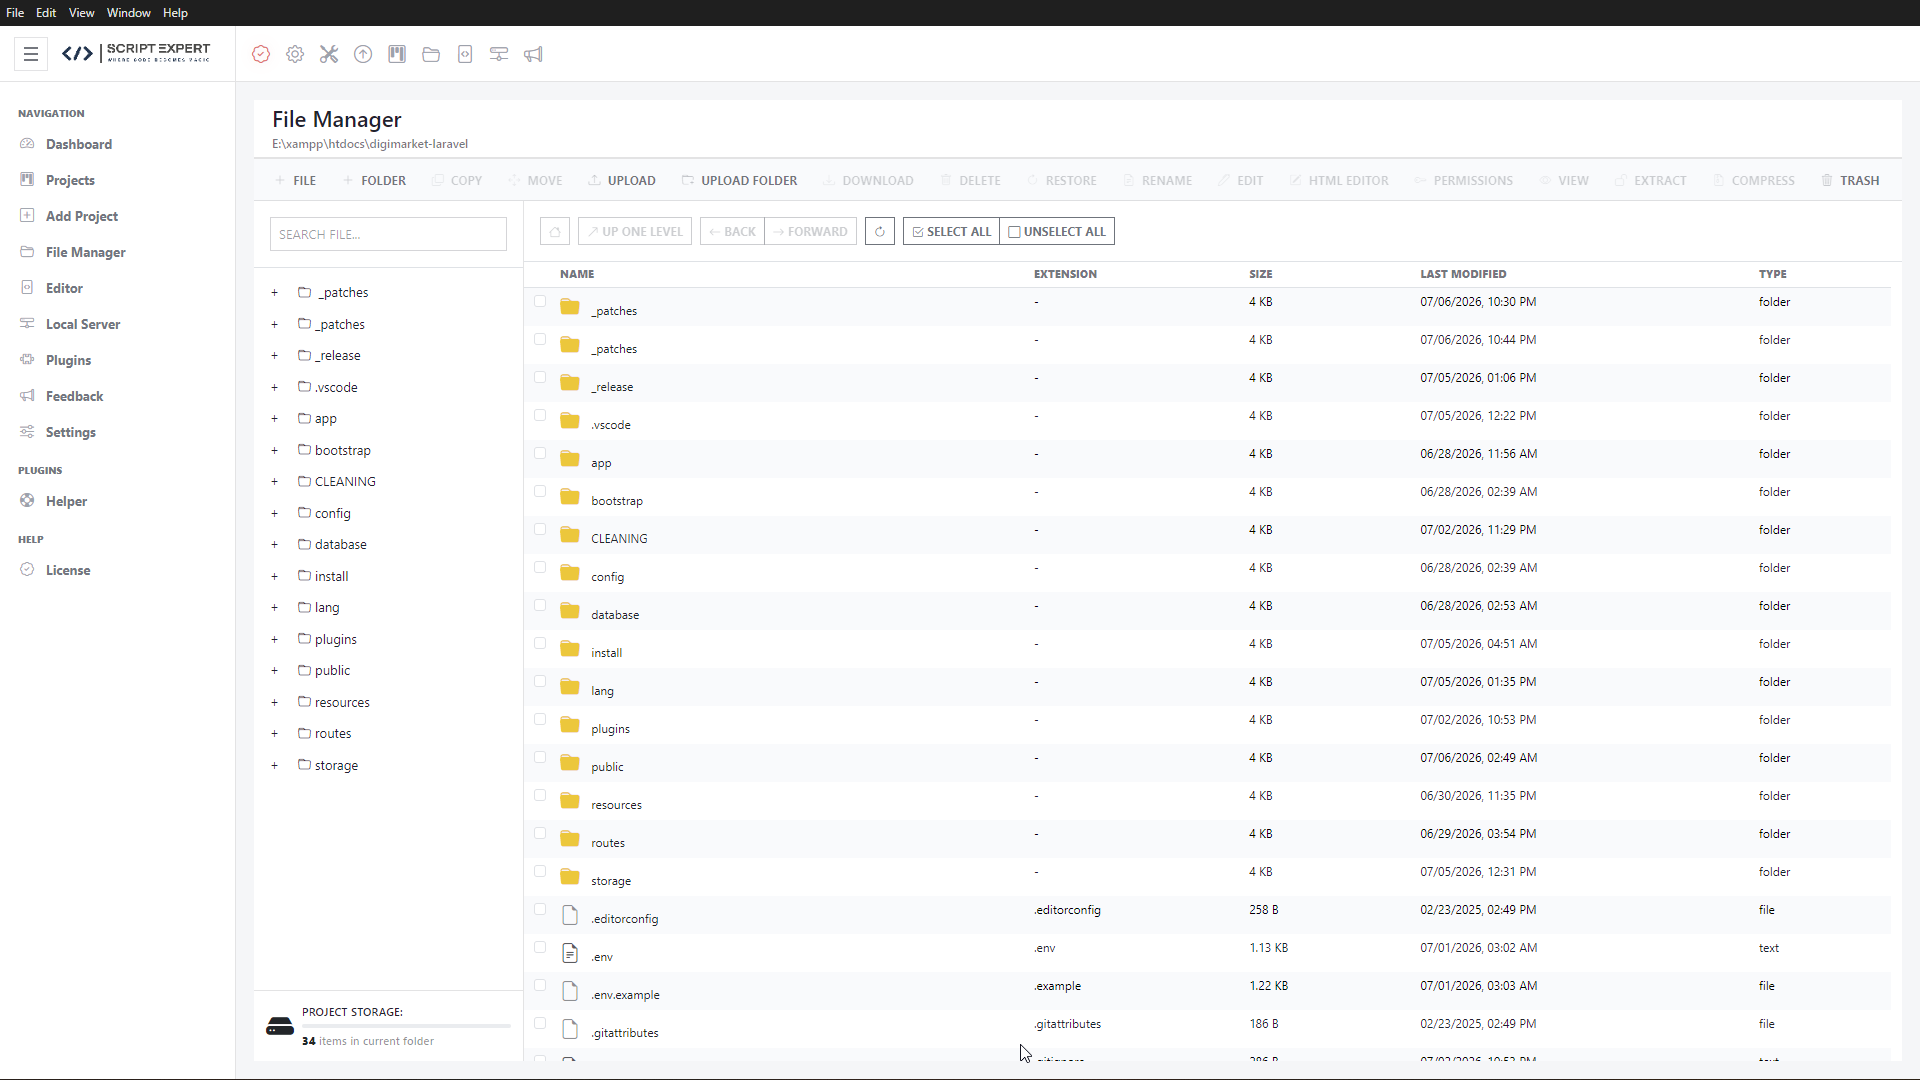Check the checkbox for the .env.example file row
This screenshot has width=1920, height=1080.
click(540, 985)
